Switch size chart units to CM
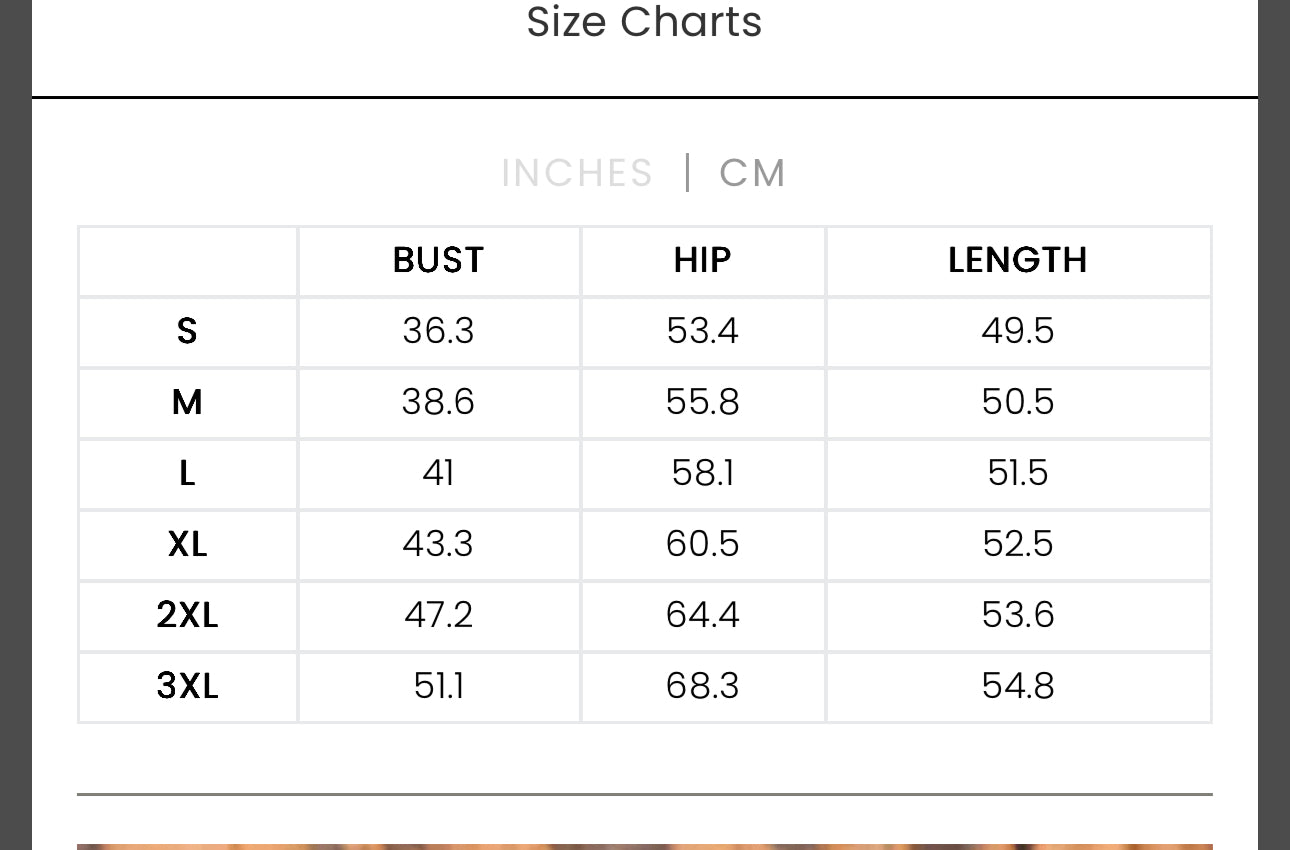This screenshot has height=850, width=1290. (752, 173)
